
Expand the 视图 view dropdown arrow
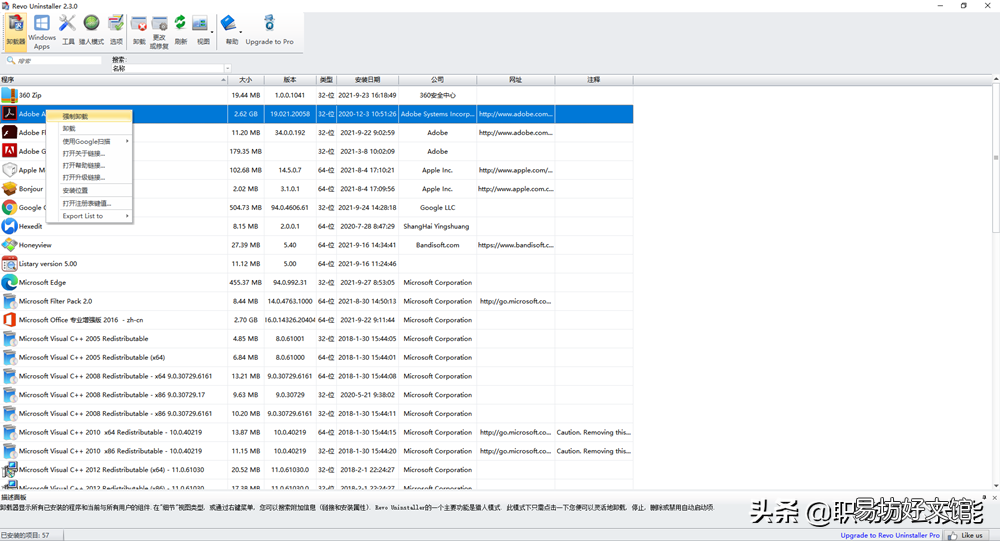coord(212,32)
